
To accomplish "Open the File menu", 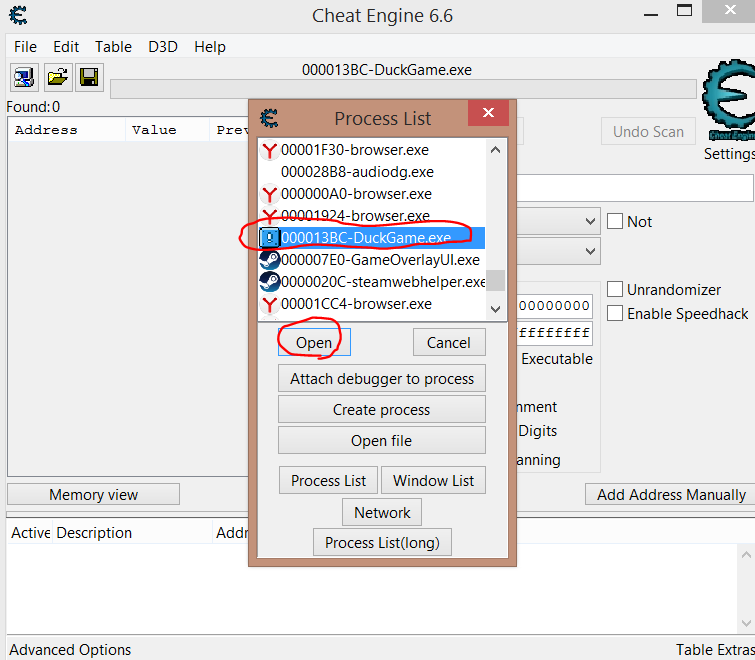I will [26, 47].
